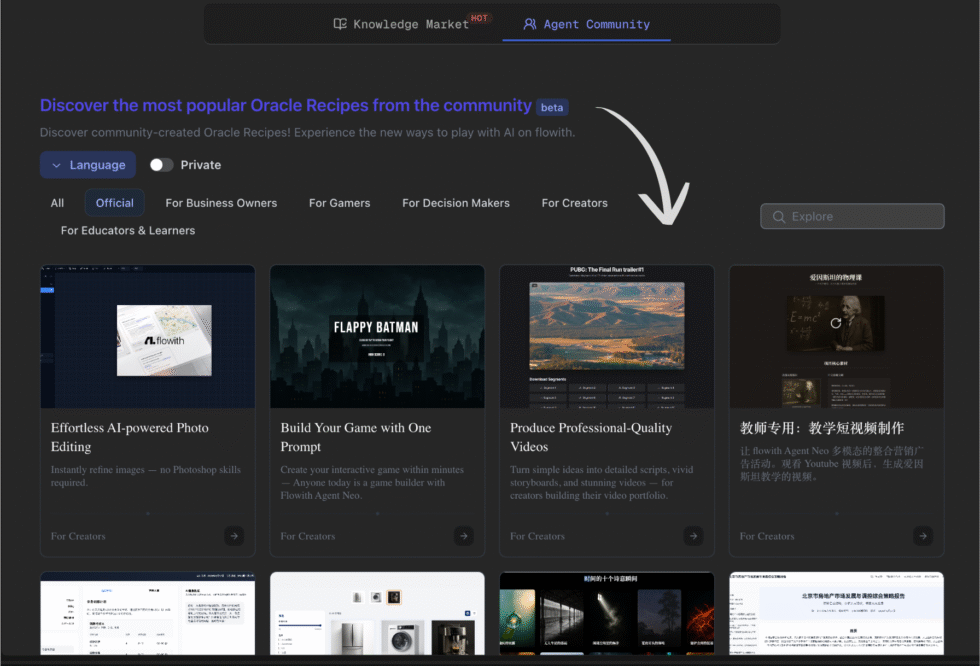980x666 pixels.
Task: Toggle the Private switch
Action: (x=159, y=164)
